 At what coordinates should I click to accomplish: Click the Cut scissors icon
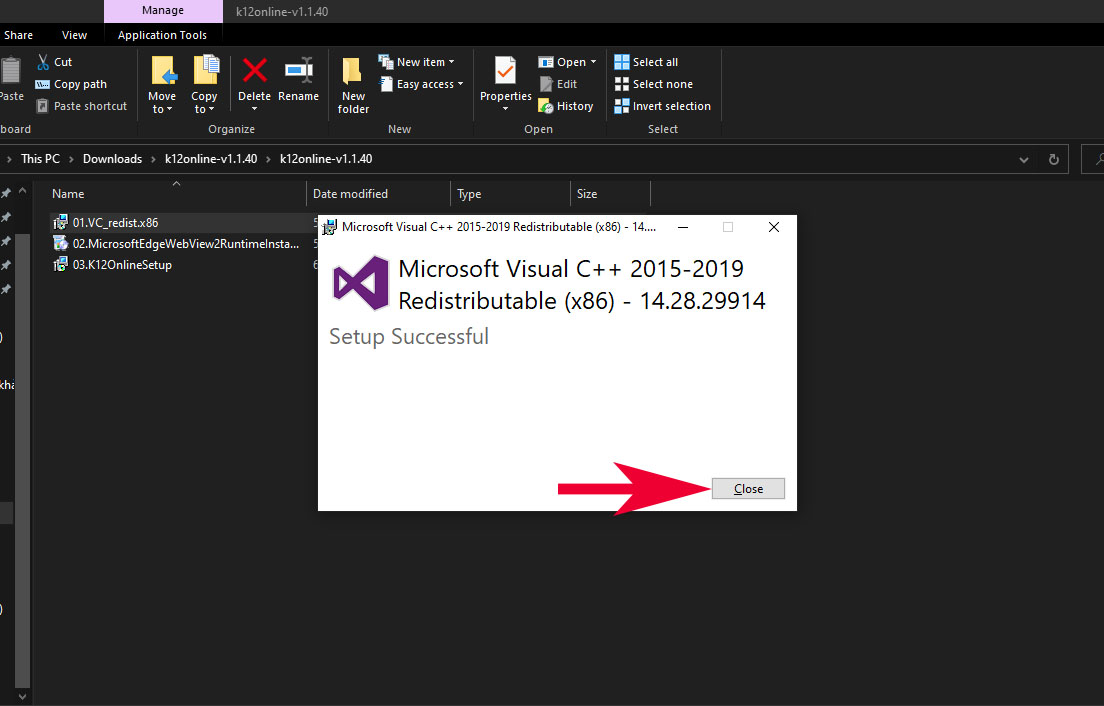(43, 62)
